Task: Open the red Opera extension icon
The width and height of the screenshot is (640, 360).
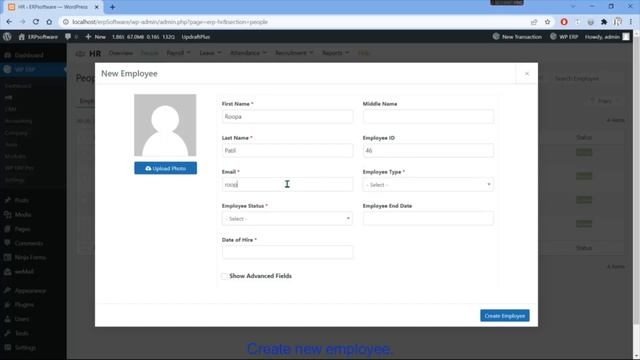Action: (x=564, y=22)
